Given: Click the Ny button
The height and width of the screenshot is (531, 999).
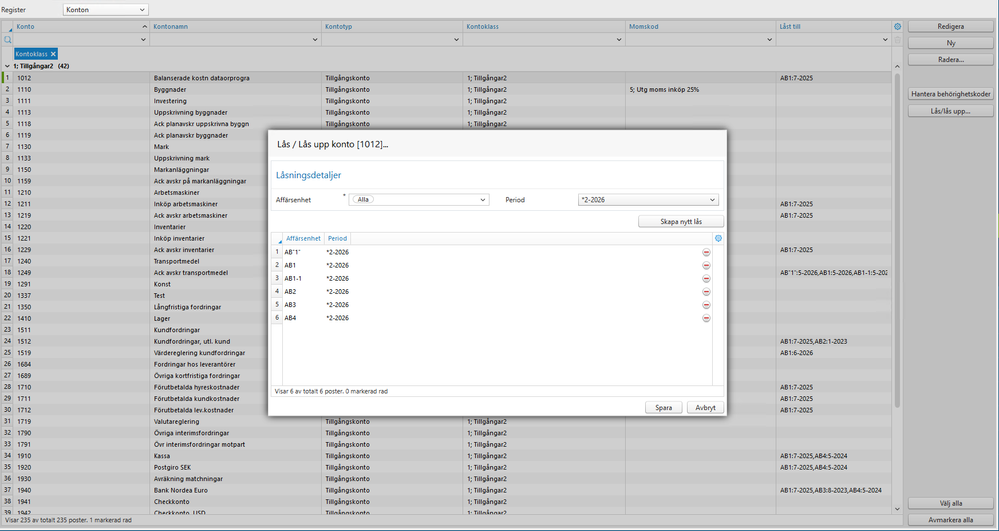Looking at the screenshot, I should point(951,43).
